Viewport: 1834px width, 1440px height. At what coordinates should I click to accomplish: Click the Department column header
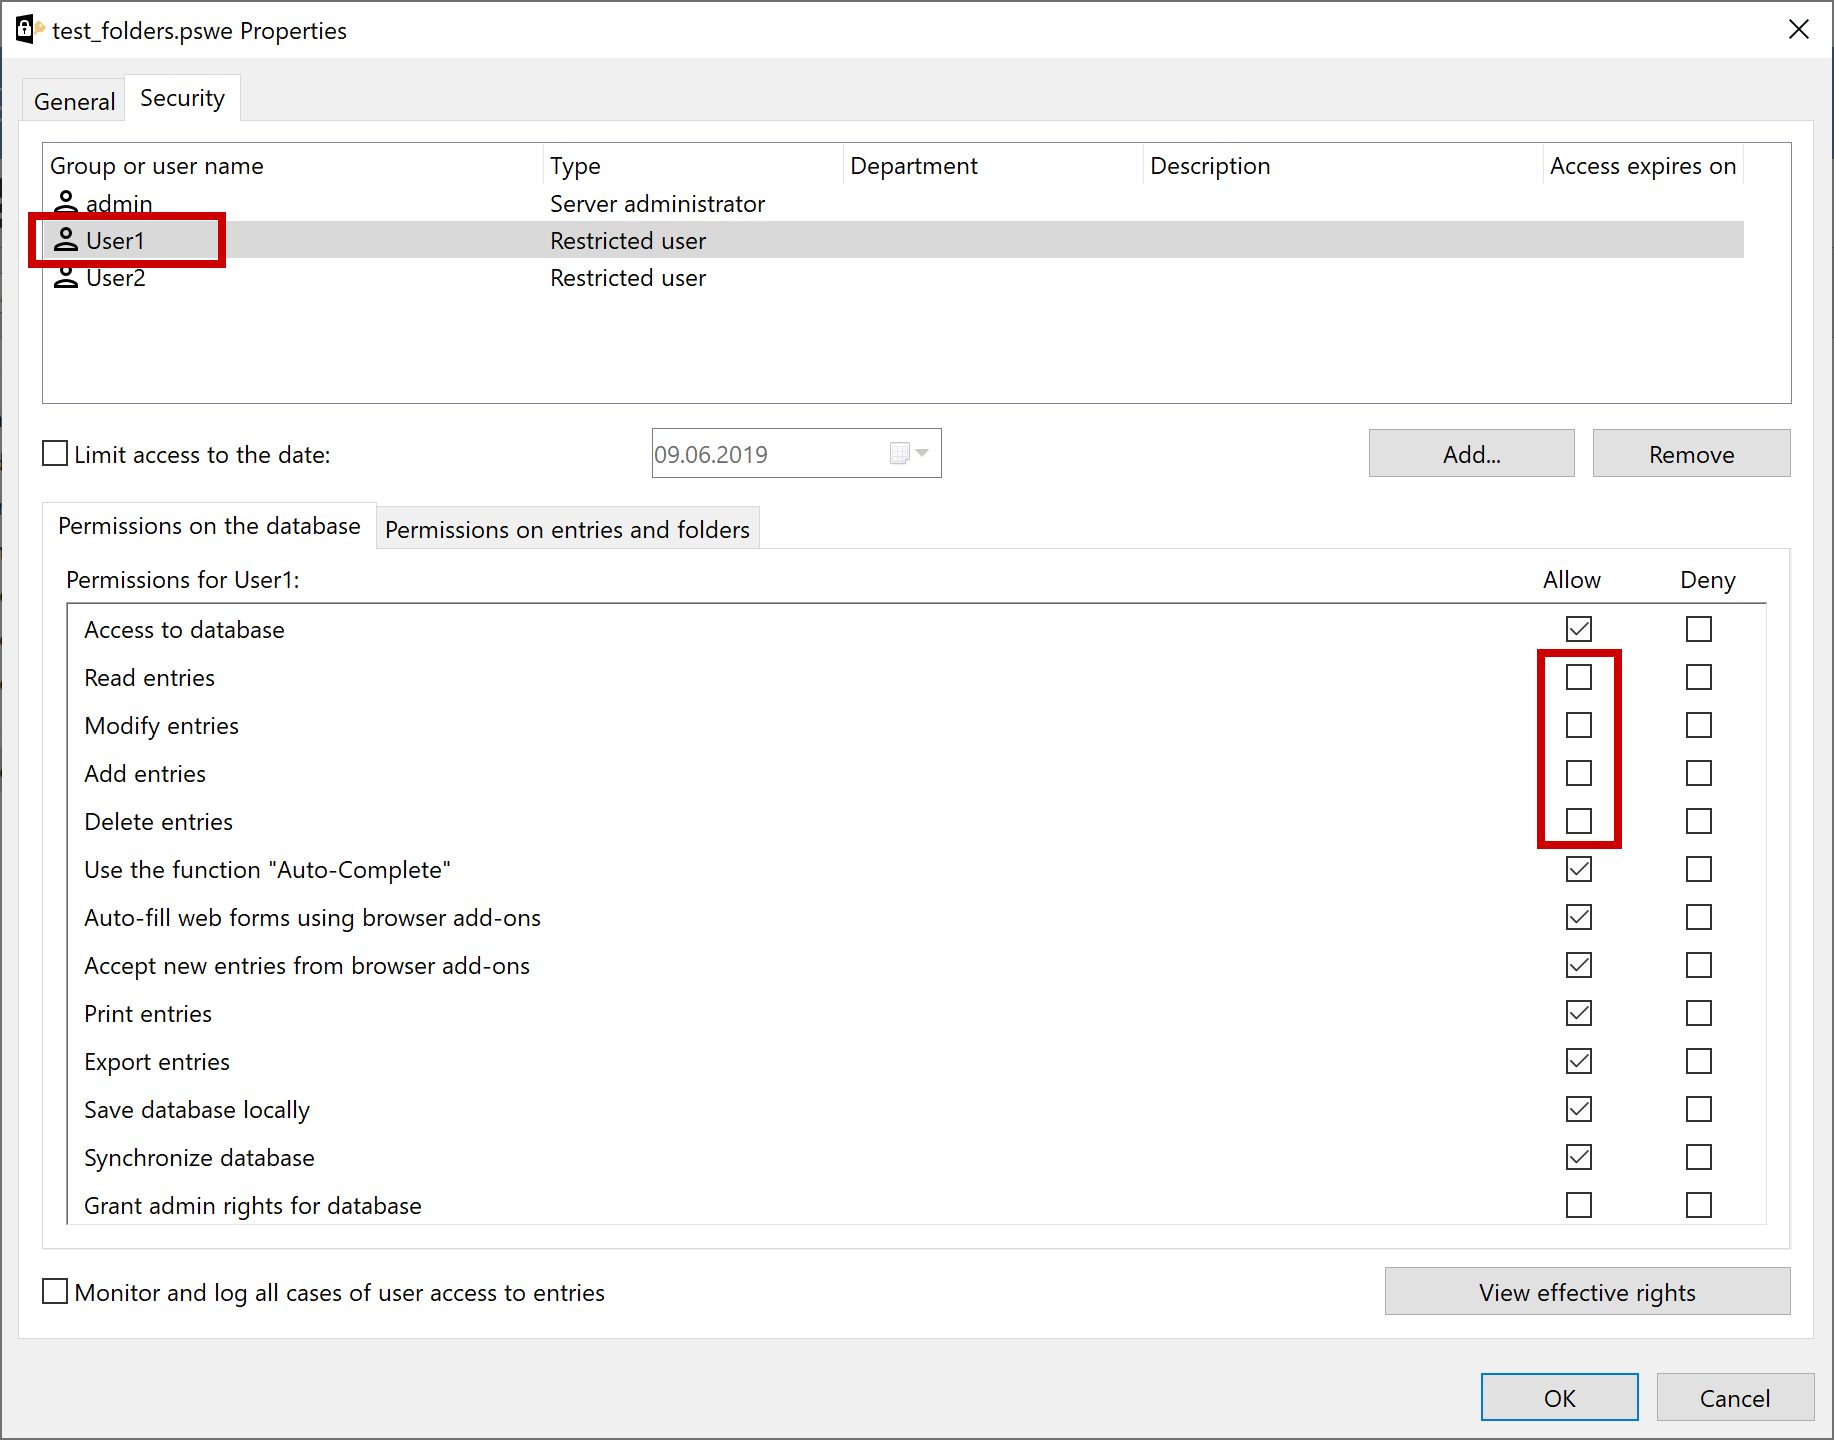[x=994, y=165]
